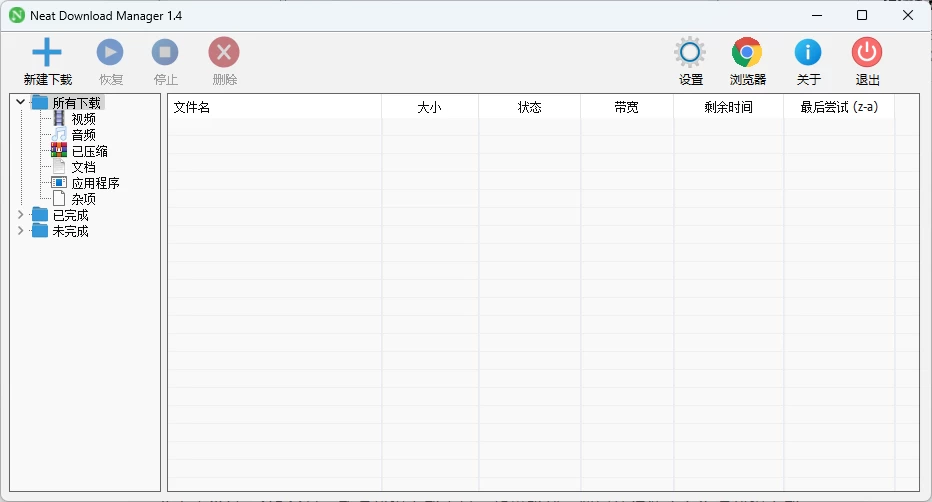This screenshot has height=502, width=932.
Task: Sort by 大小 column header
Action: (430, 107)
